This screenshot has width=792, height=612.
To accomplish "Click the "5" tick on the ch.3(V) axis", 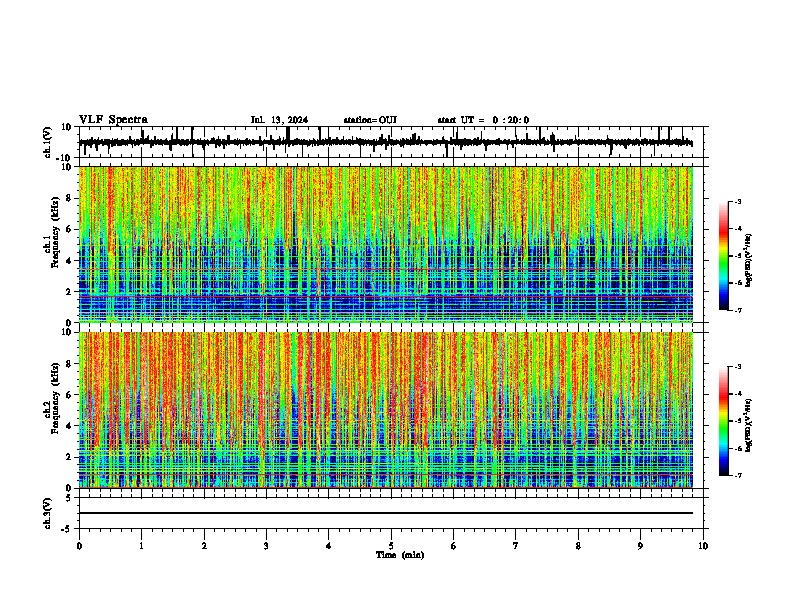I will pos(69,498).
